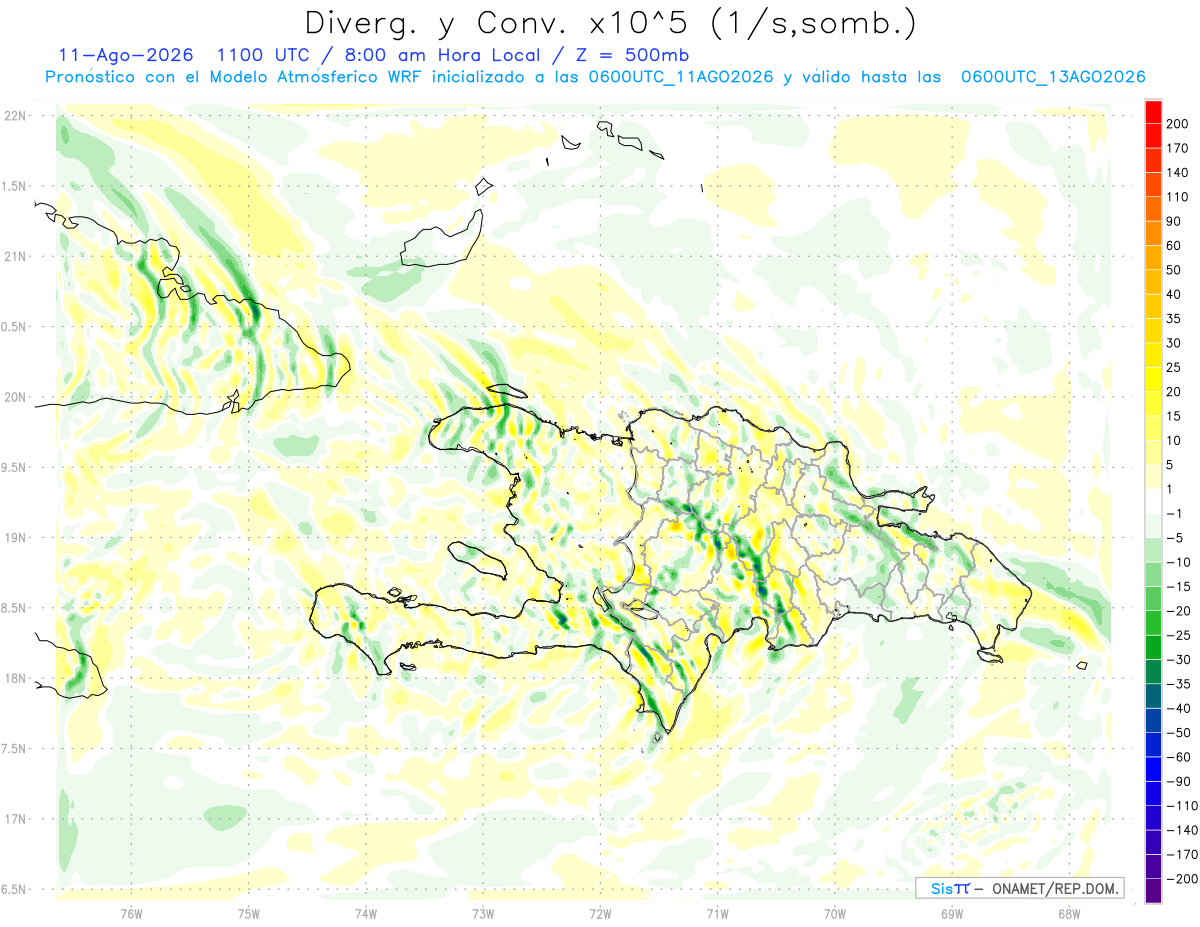Click the '22N' latitude label
The height and width of the screenshot is (927, 1200).
tap(15, 116)
